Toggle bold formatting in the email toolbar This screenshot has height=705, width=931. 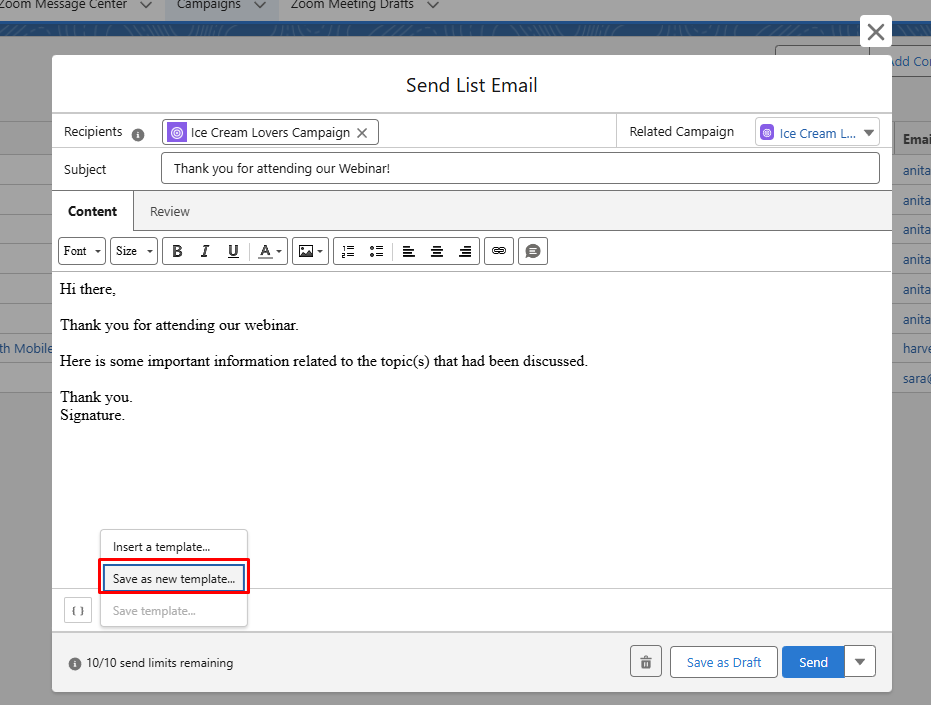[177, 251]
